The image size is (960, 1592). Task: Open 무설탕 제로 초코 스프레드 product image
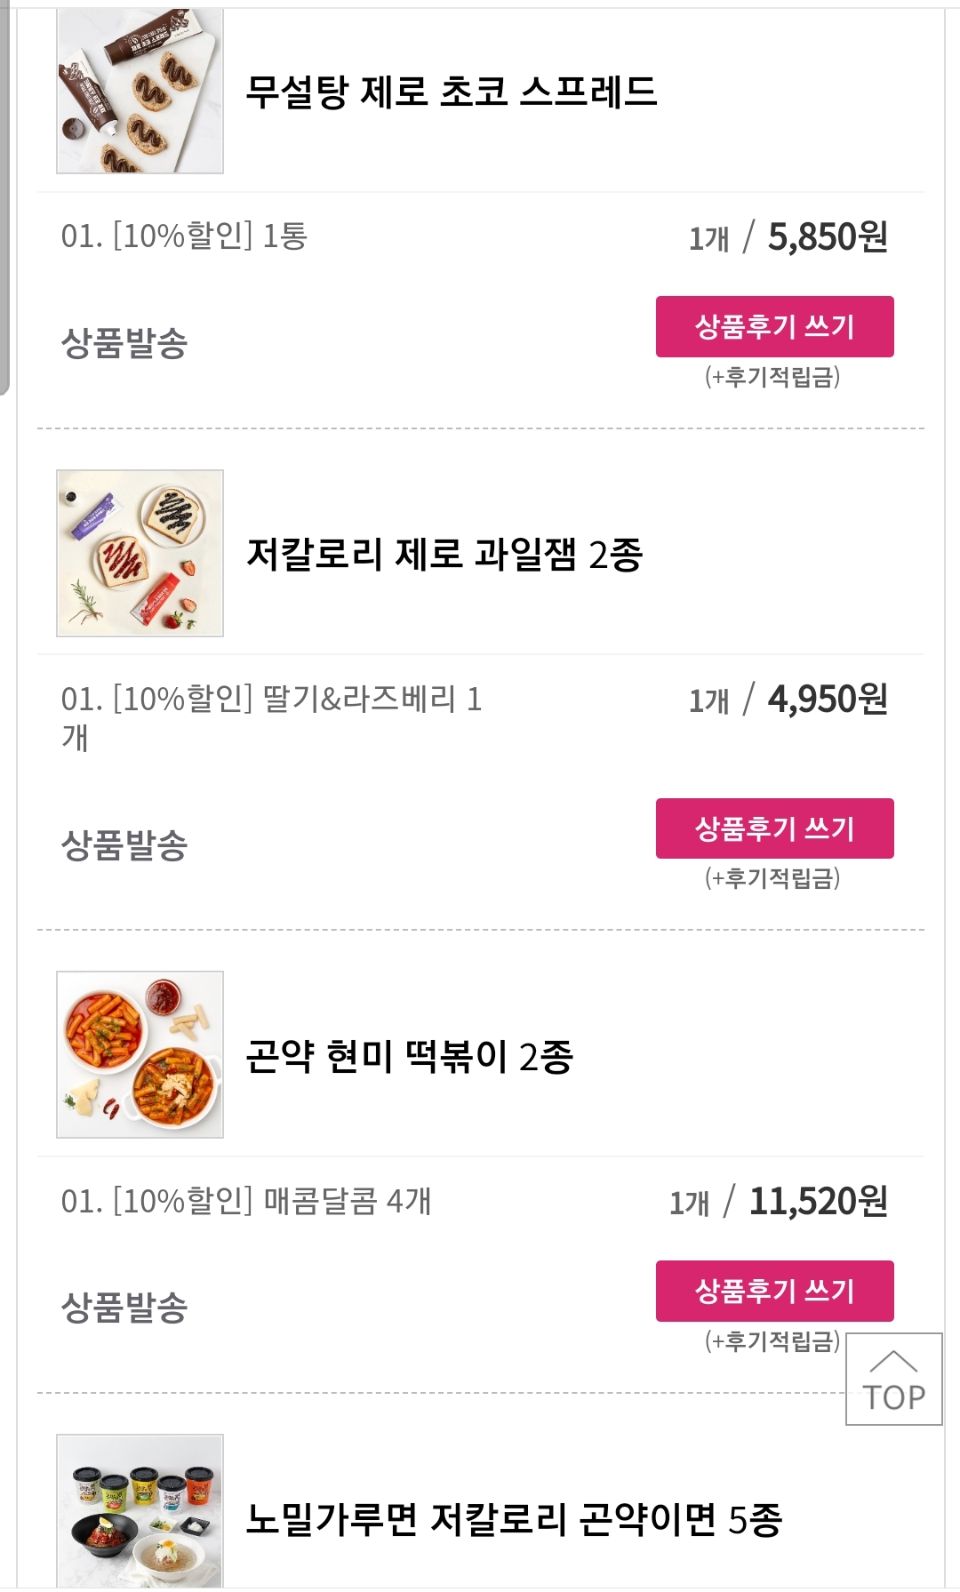(x=140, y=92)
